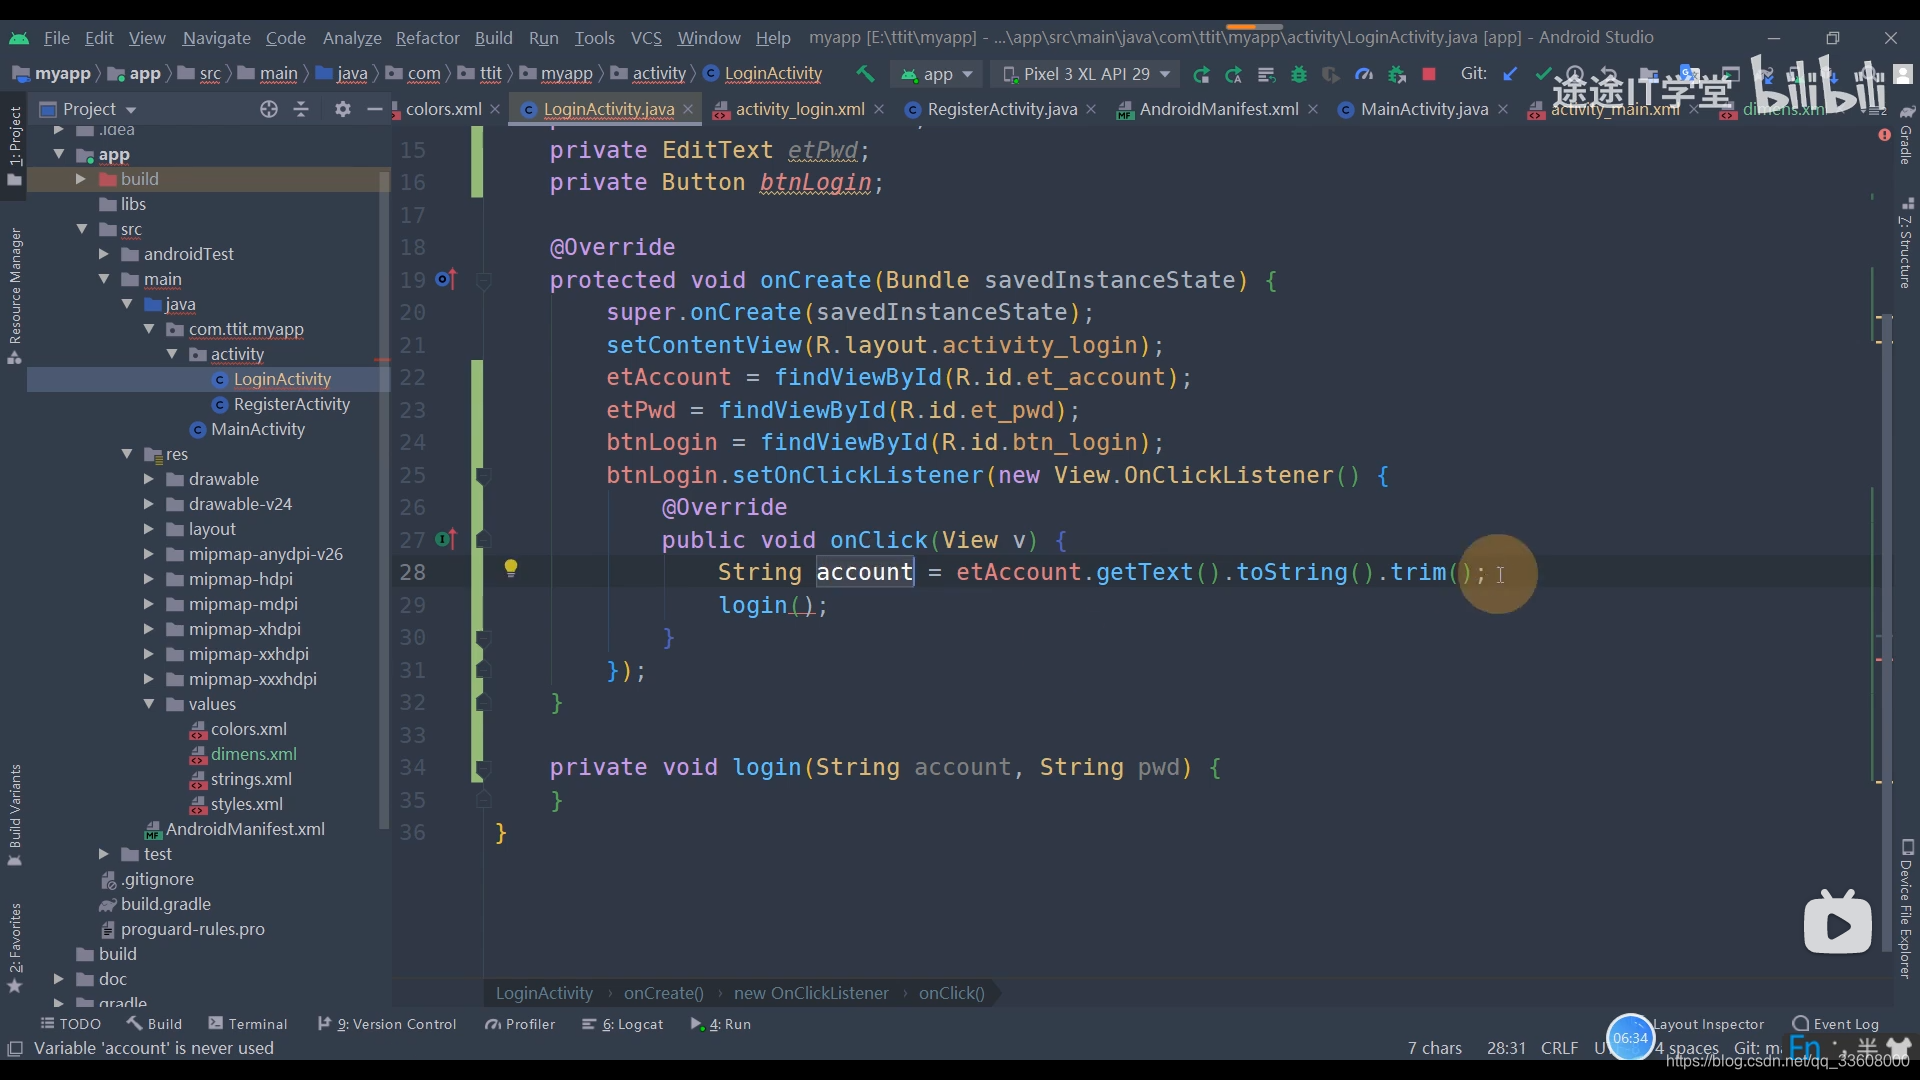Collapse the src folder
Image resolution: width=1920 pixels, height=1080 pixels.
[x=82, y=229]
